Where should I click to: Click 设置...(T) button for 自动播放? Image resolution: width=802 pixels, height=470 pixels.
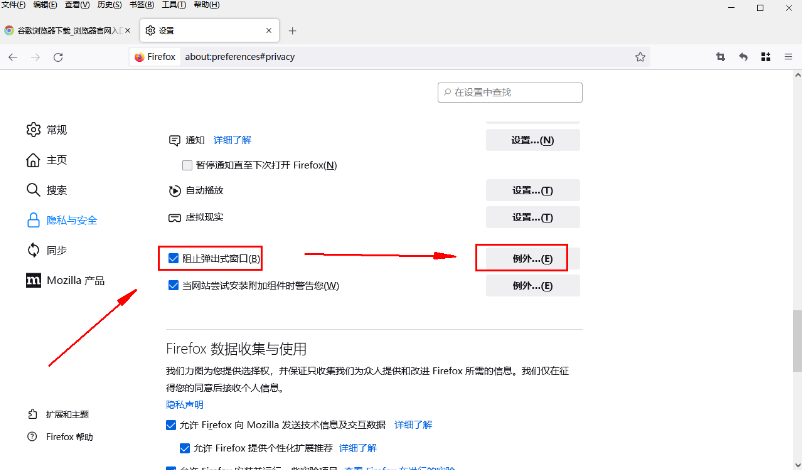pos(532,190)
